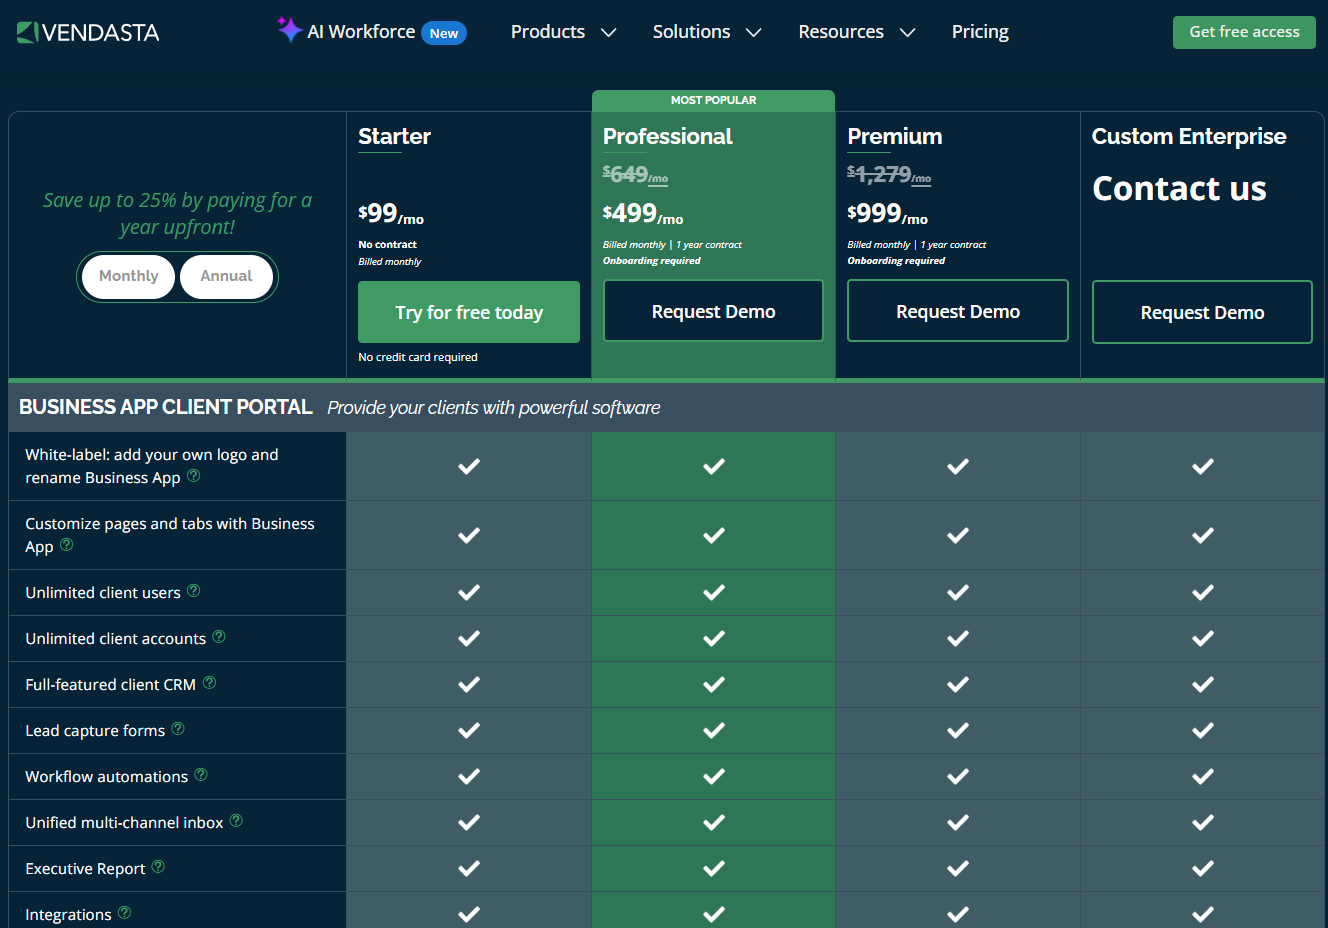Viewport: 1328px width, 928px height.
Task: Click the 'Executive Report' feature label
Action: [85, 869]
